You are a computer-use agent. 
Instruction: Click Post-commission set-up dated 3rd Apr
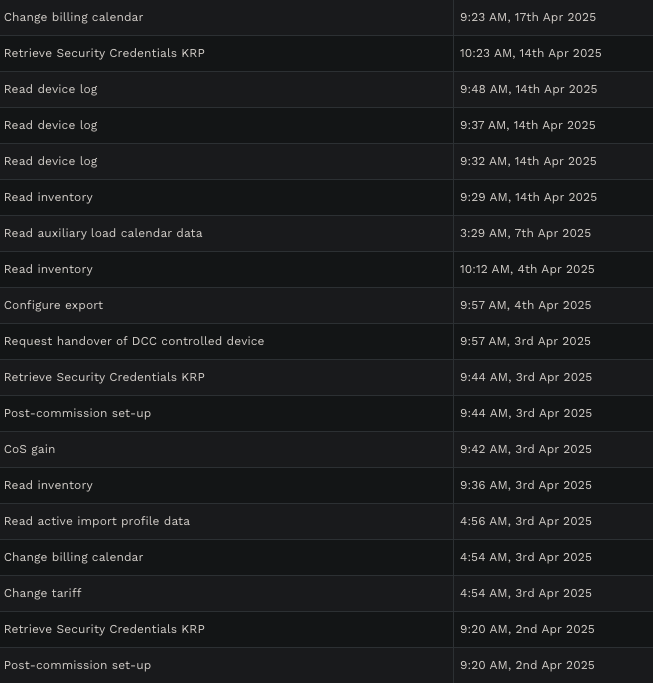point(326,413)
